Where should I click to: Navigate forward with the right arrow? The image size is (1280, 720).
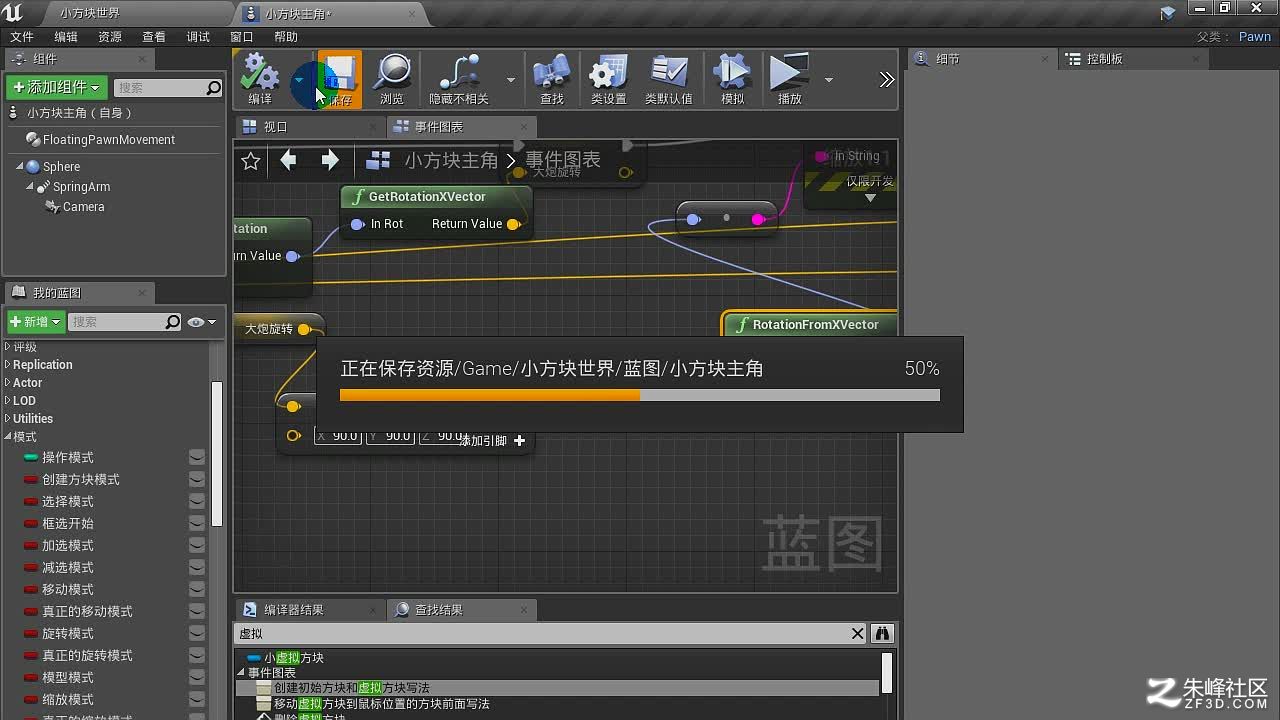(x=330, y=160)
